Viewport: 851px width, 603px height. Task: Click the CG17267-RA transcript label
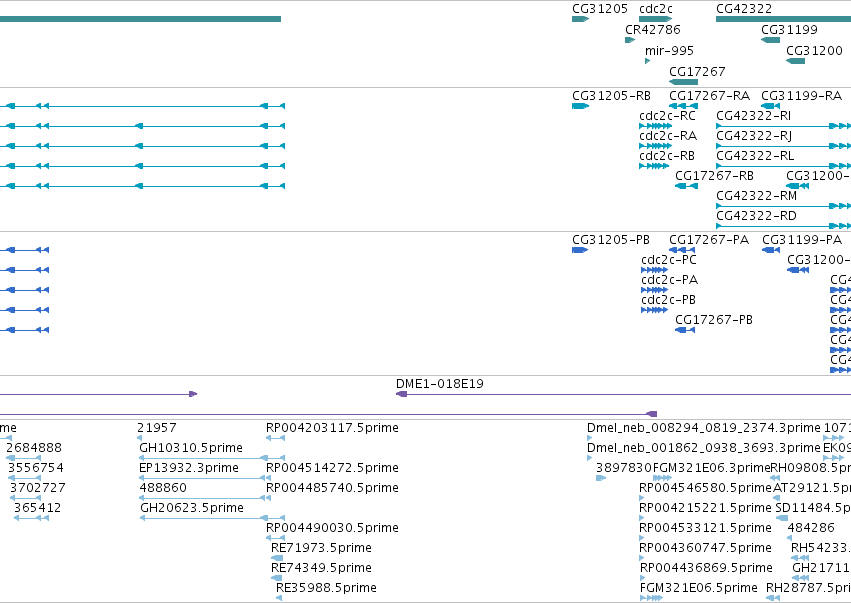click(709, 96)
